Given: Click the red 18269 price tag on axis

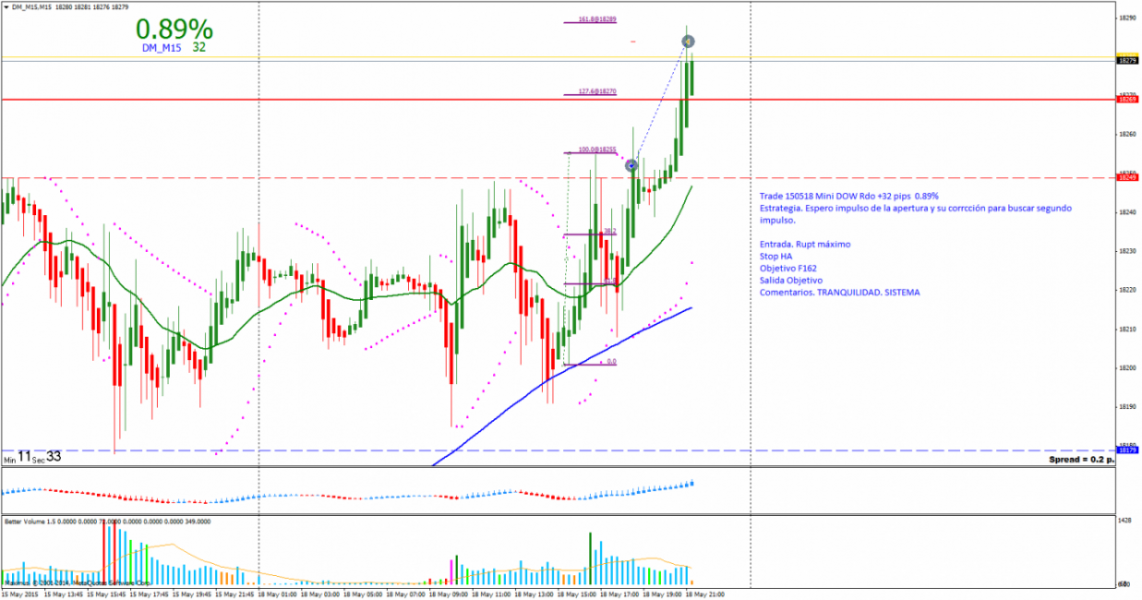Looking at the screenshot, I should (1126, 100).
